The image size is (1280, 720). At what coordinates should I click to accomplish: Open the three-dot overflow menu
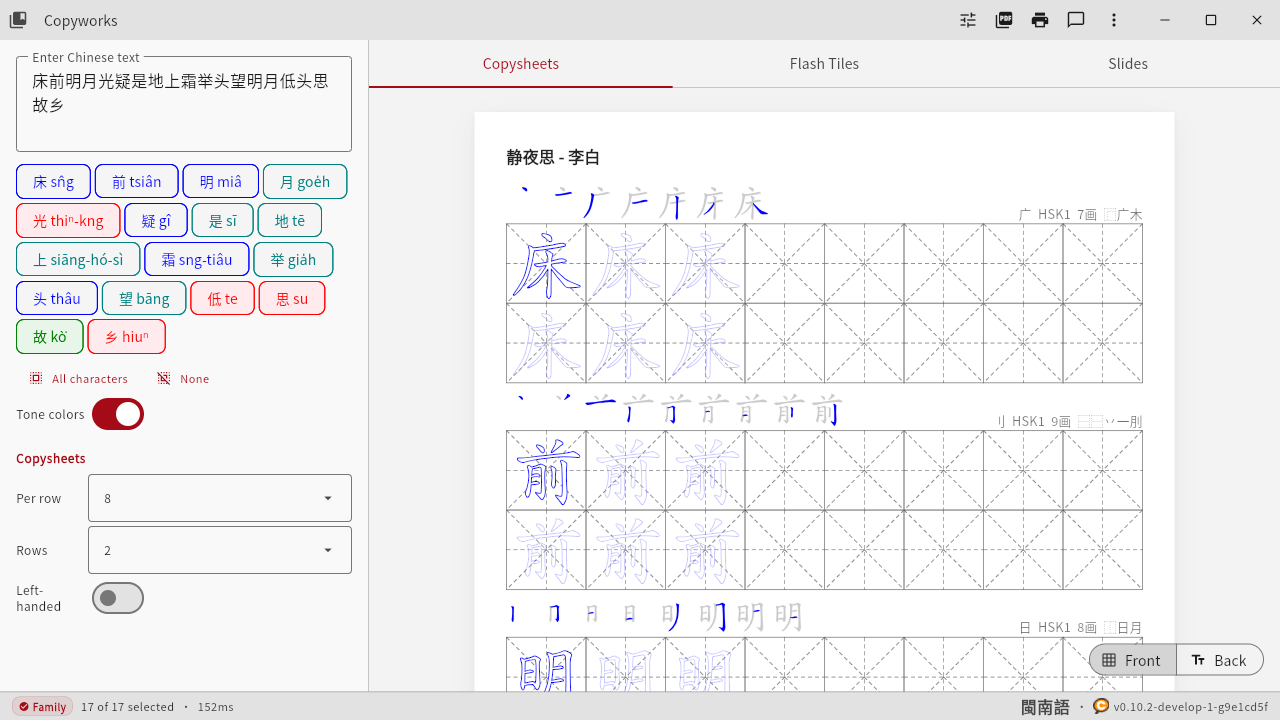[x=1111, y=20]
